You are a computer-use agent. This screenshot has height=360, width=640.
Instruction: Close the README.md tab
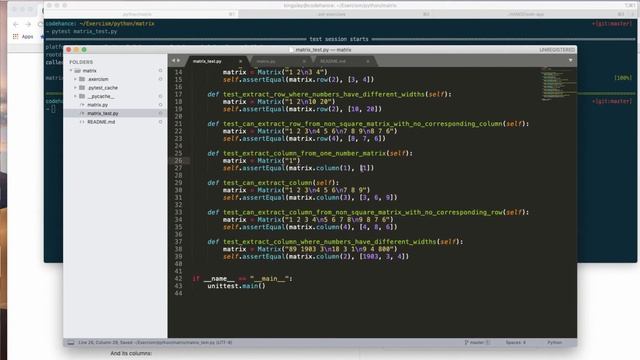(x=368, y=61)
